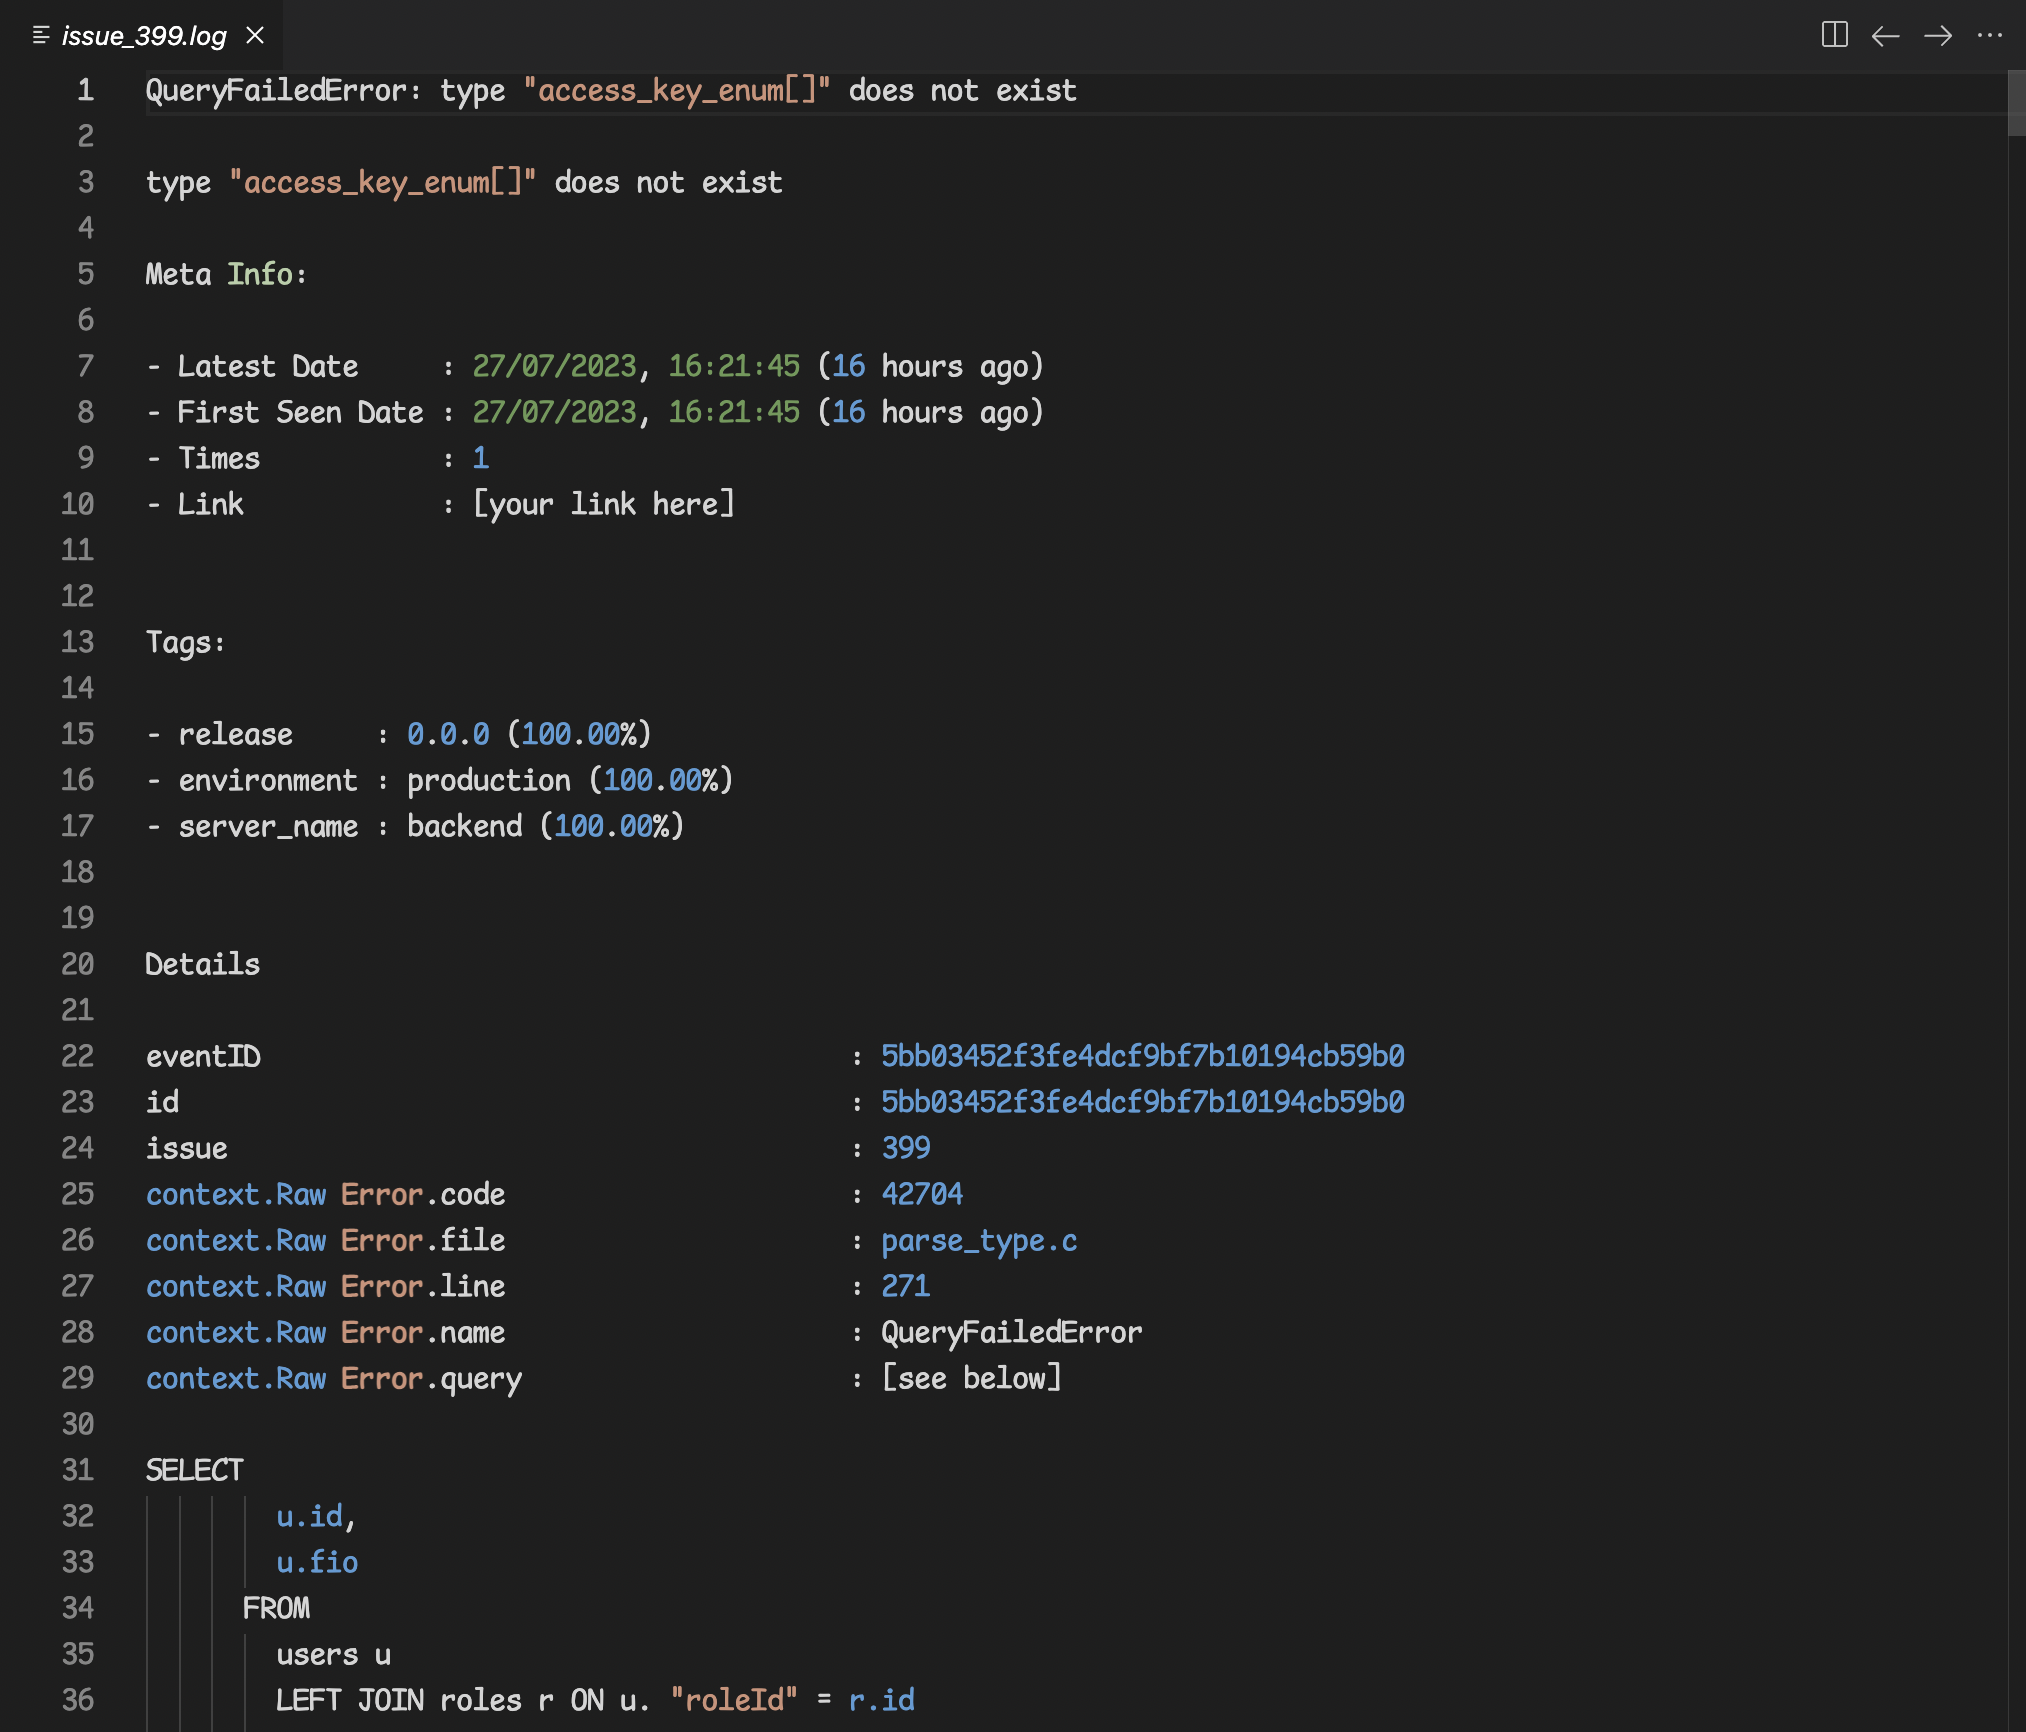Click the release version 0.0.0
Image resolution: width=2026 pixels, height=1732 pixels.
(448, 734)
